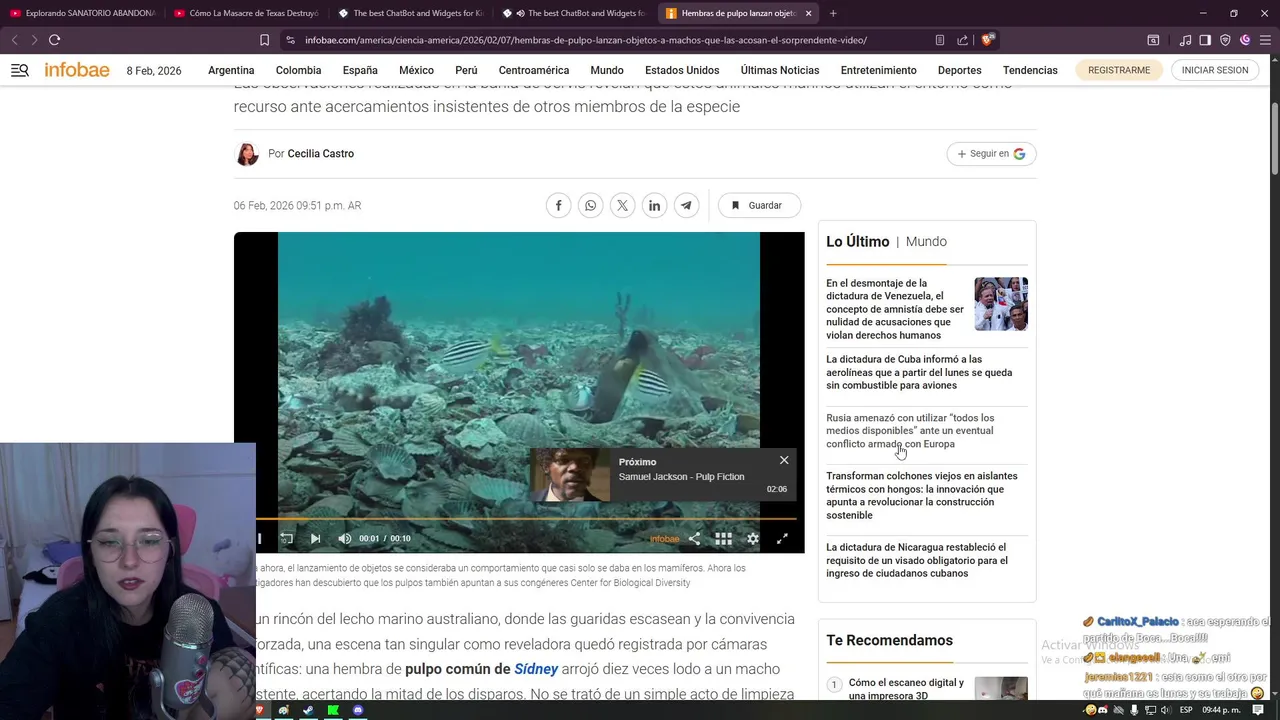The image size is (1280, 720).
Task: Enter video fullscreen mode
Action: pos(782,538)
